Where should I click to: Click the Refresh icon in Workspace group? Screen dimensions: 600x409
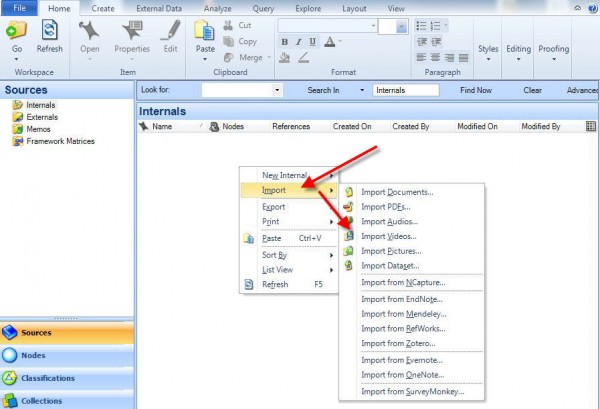pos(49,31)
